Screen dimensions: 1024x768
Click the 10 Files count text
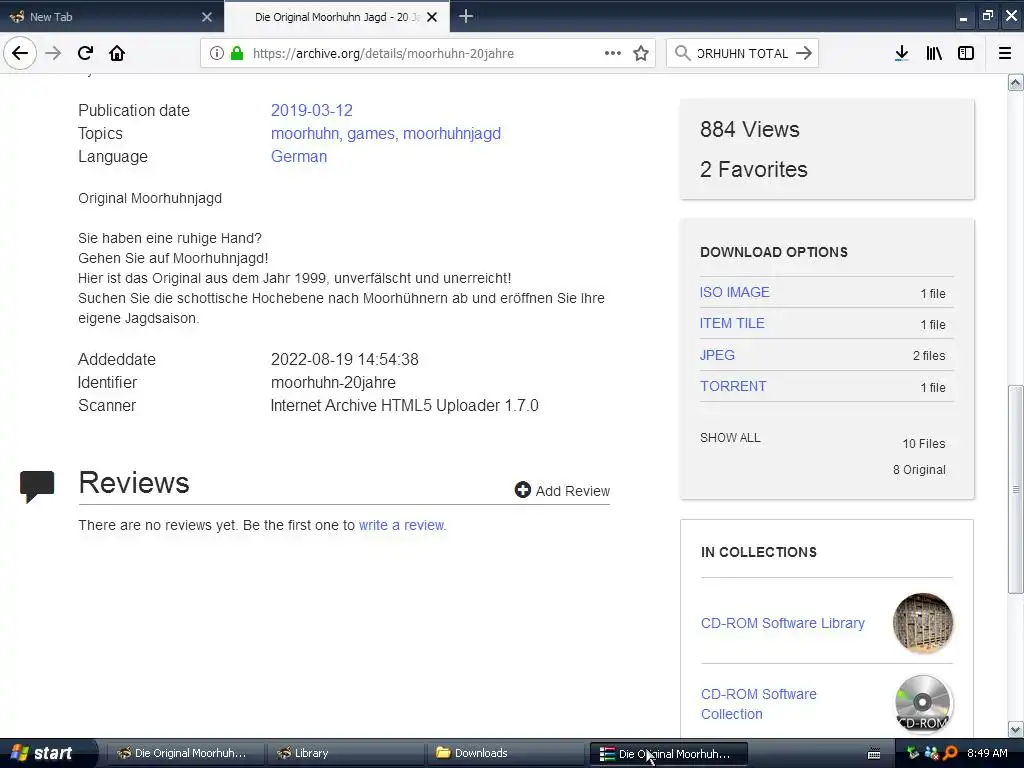pyautogui.click(x=923, y=443)
